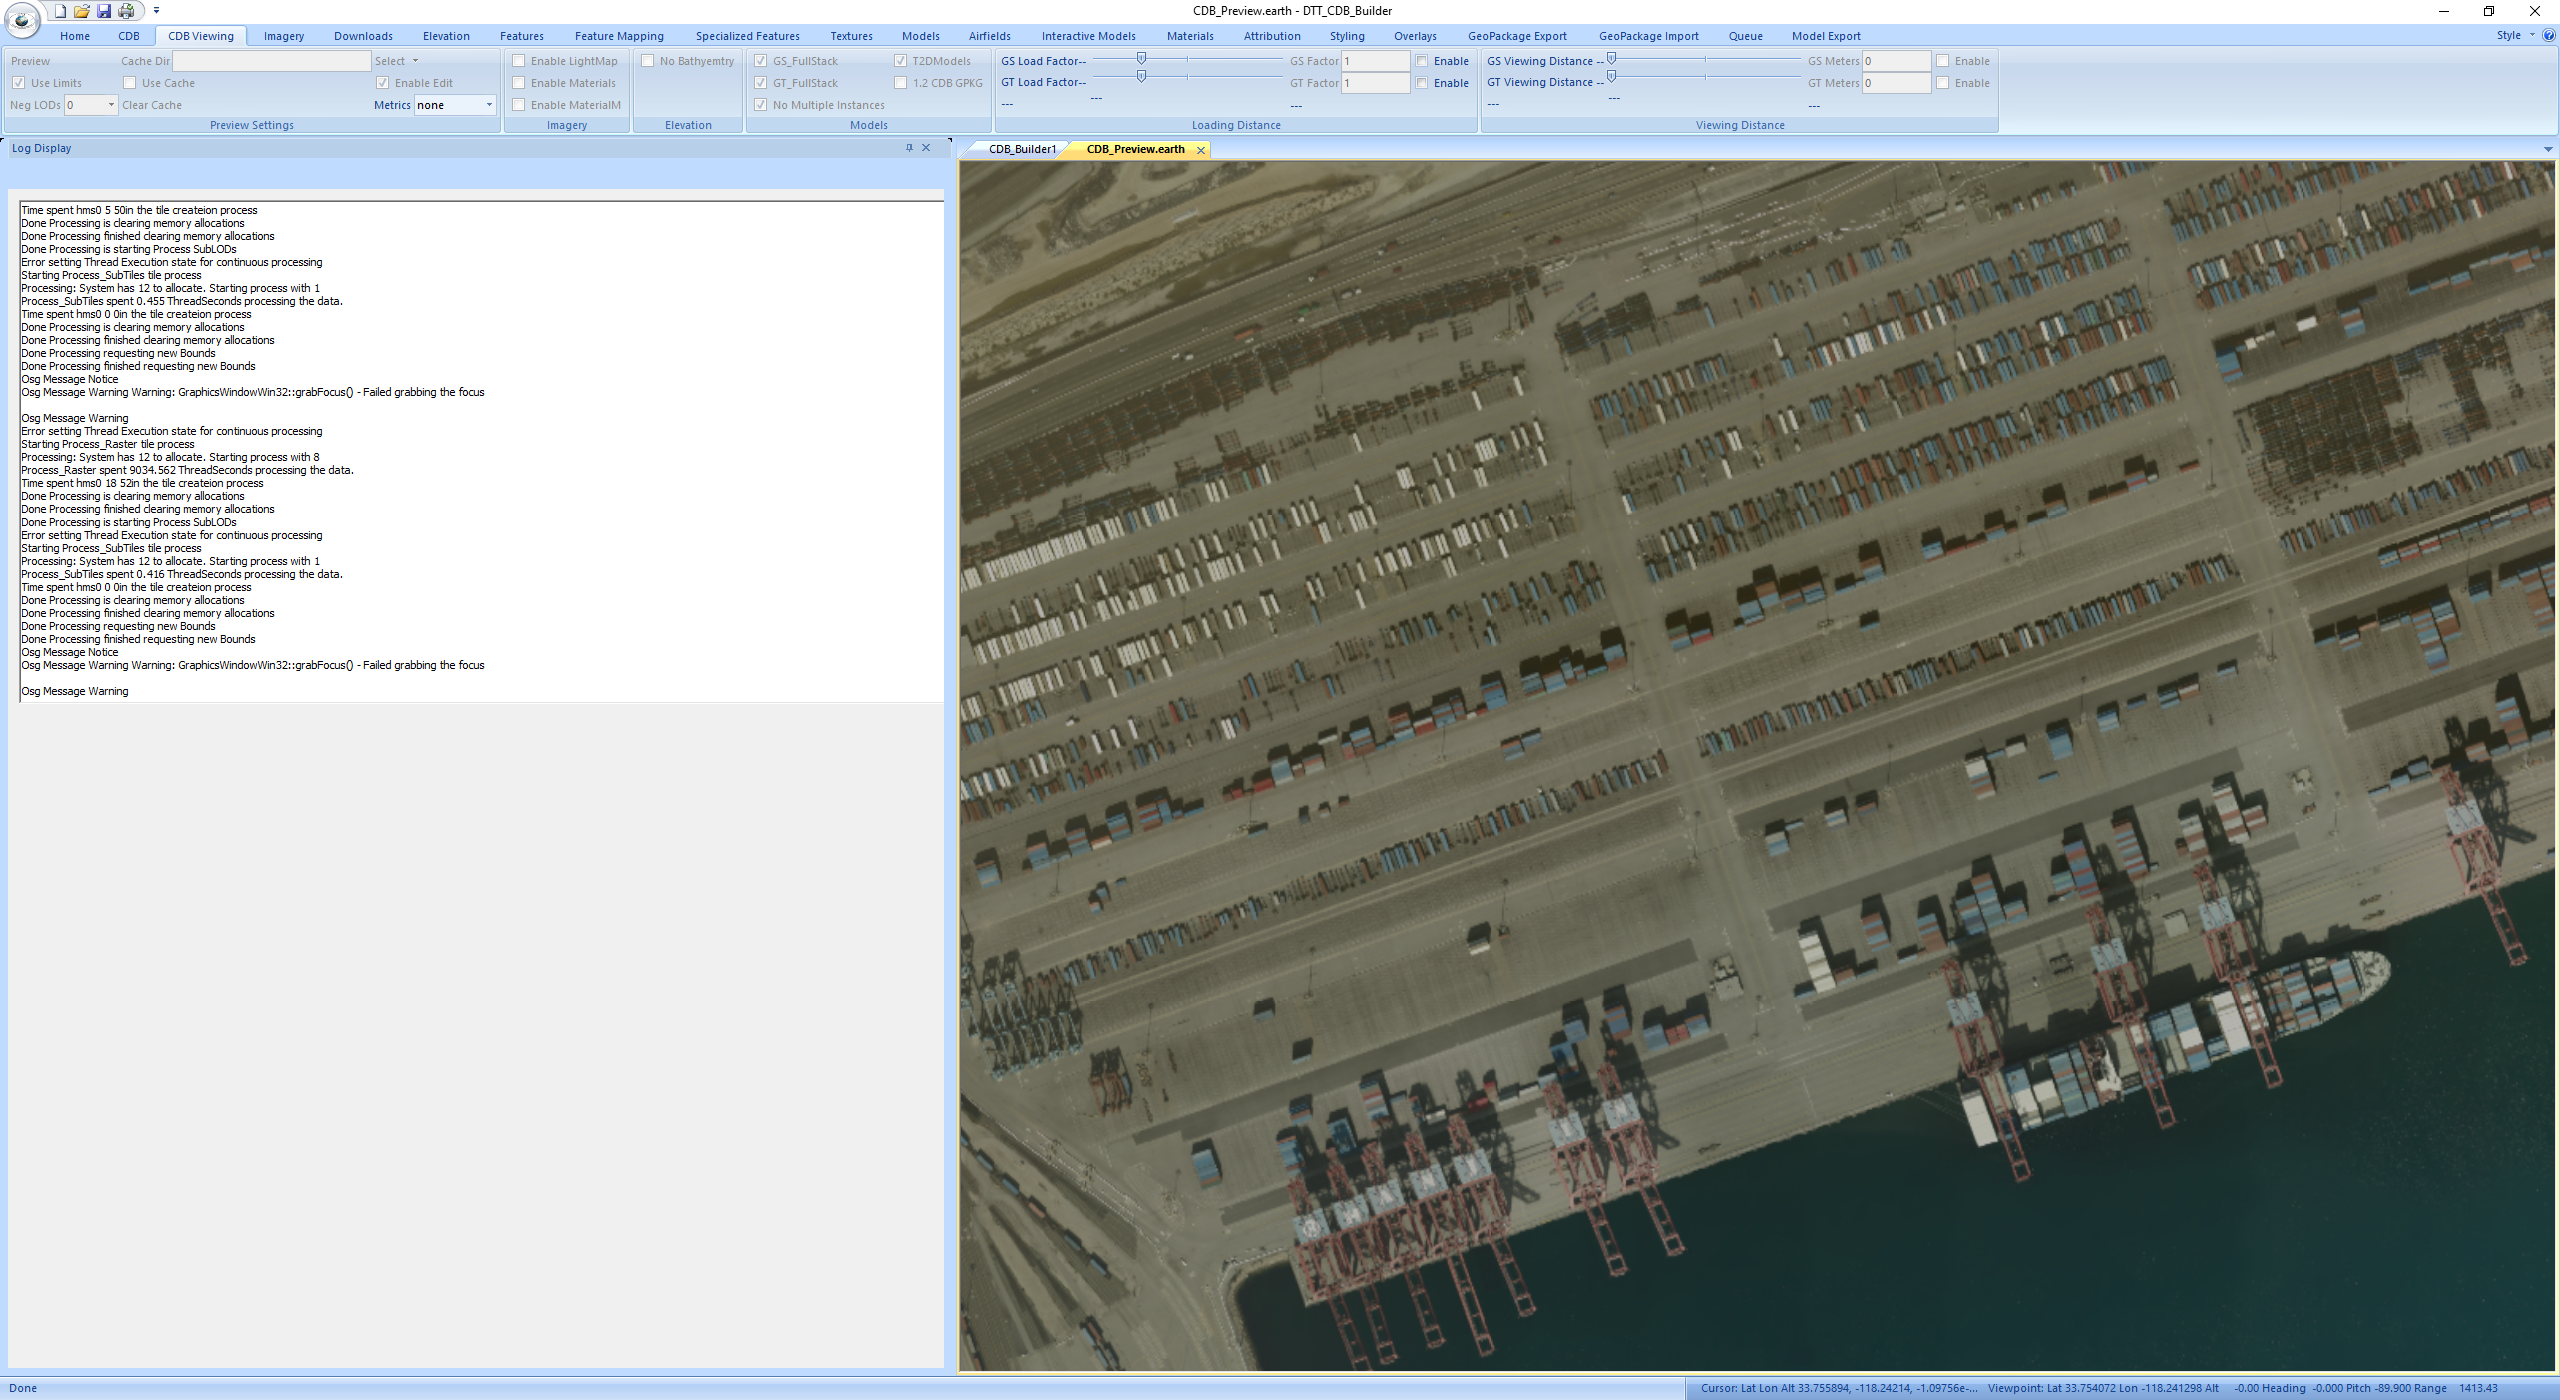Toggle Enable Materials checkbox
2560x1400 pixels.
[x=517, y=83]
